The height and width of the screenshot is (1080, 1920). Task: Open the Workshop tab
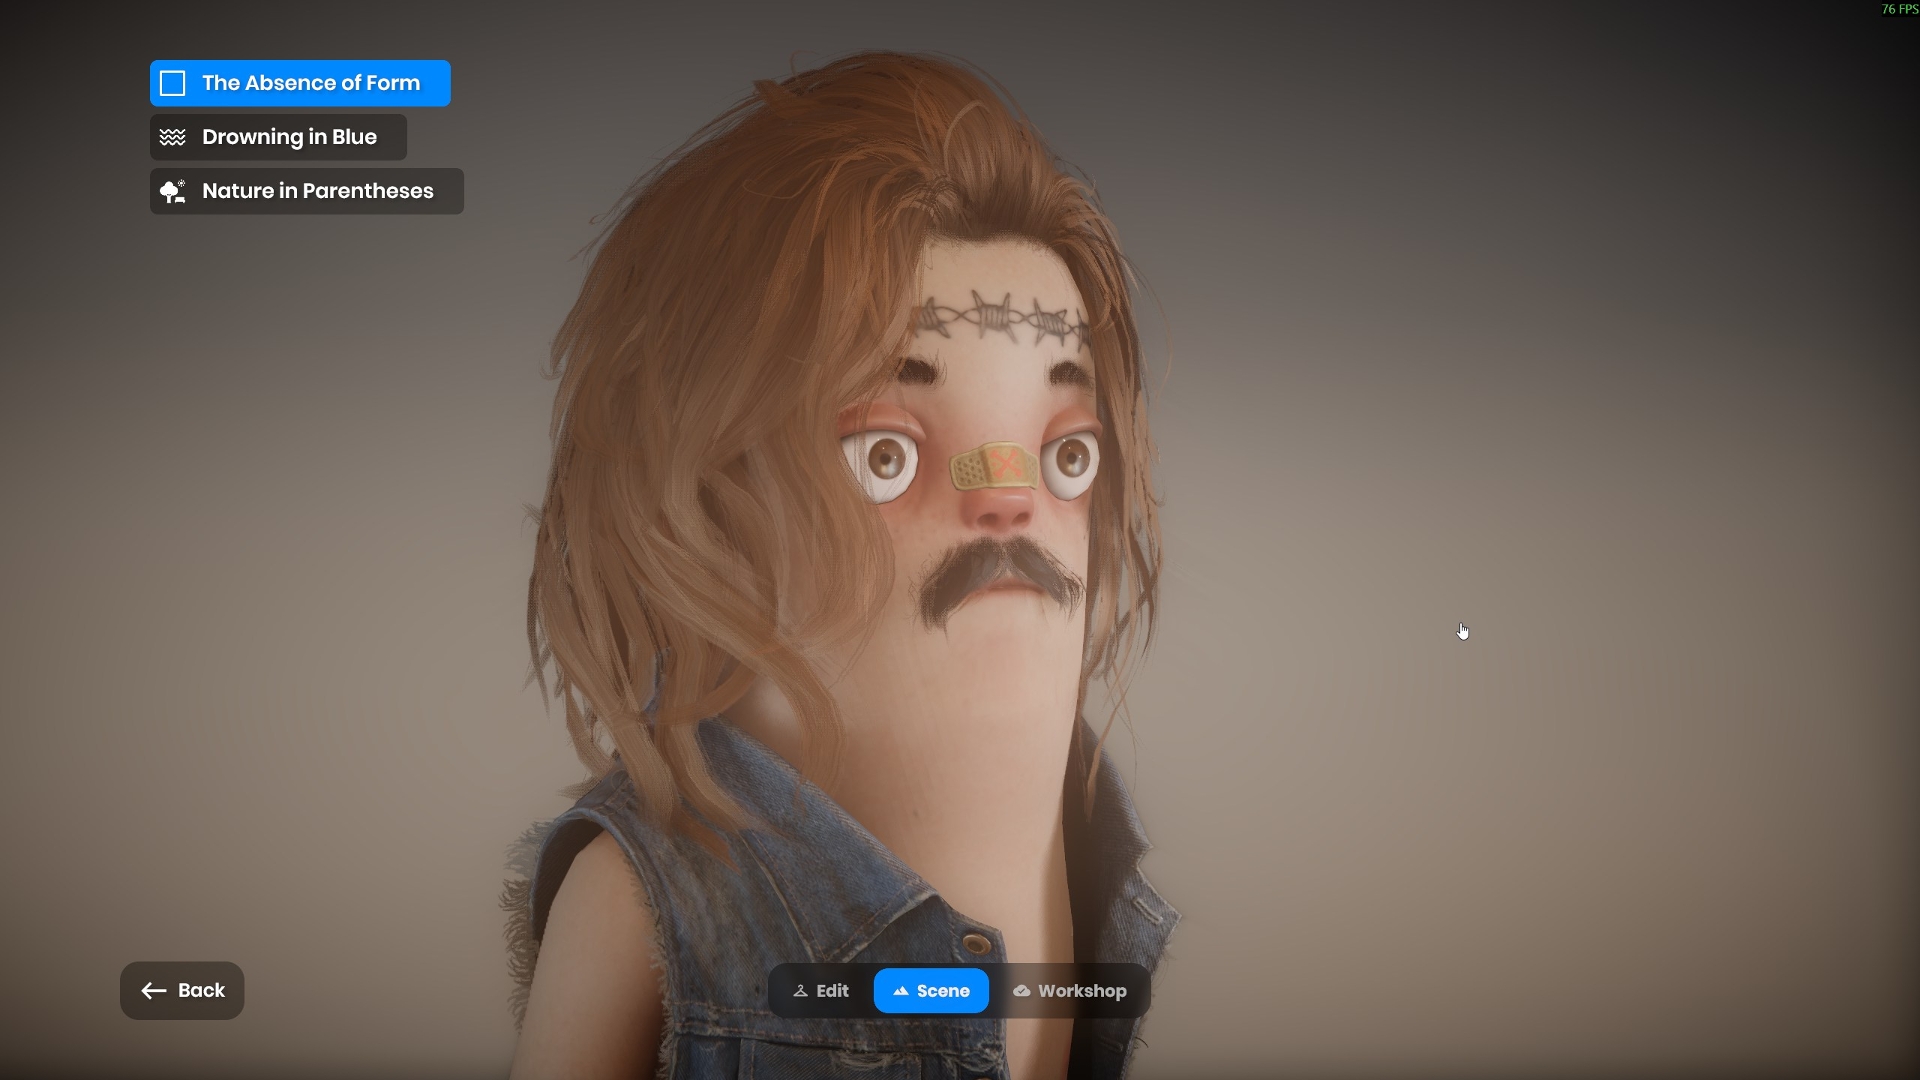pyautogui.click(x=1082, y=991)
